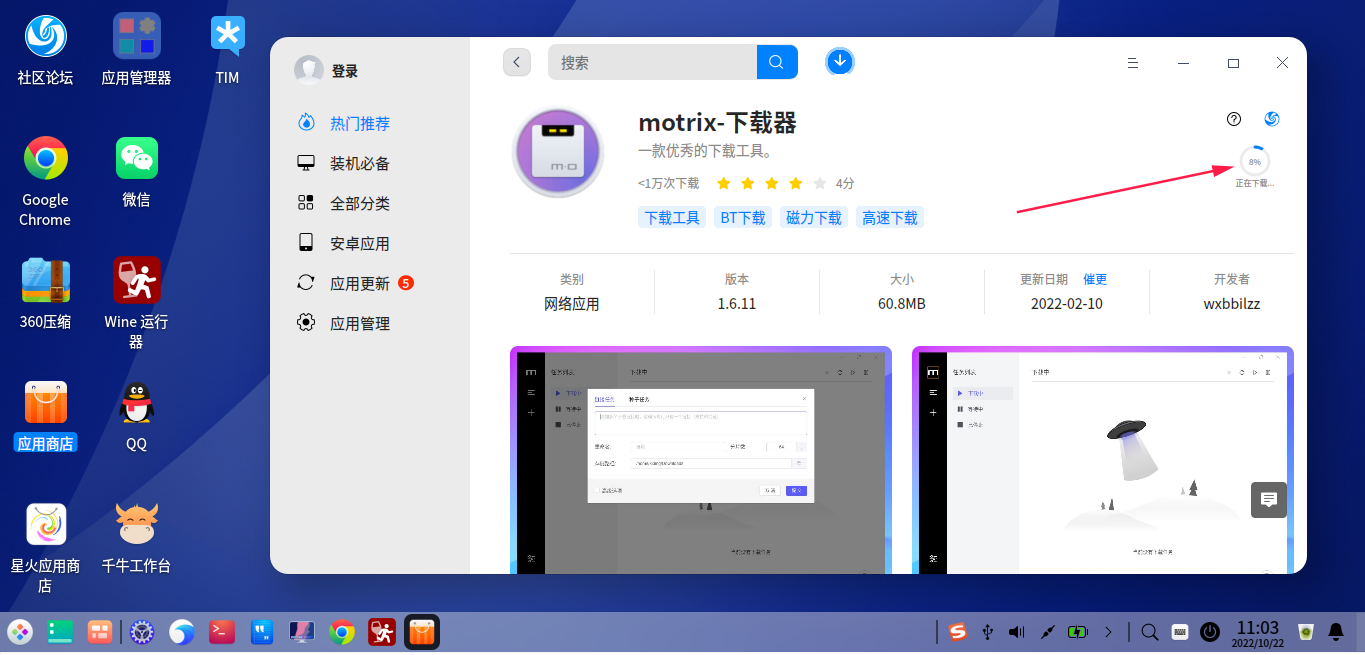The height and width of the screenshot is (655, 1365).
Task: Click the battery icon in the system tray
Action: click(x=1078, y=631)
